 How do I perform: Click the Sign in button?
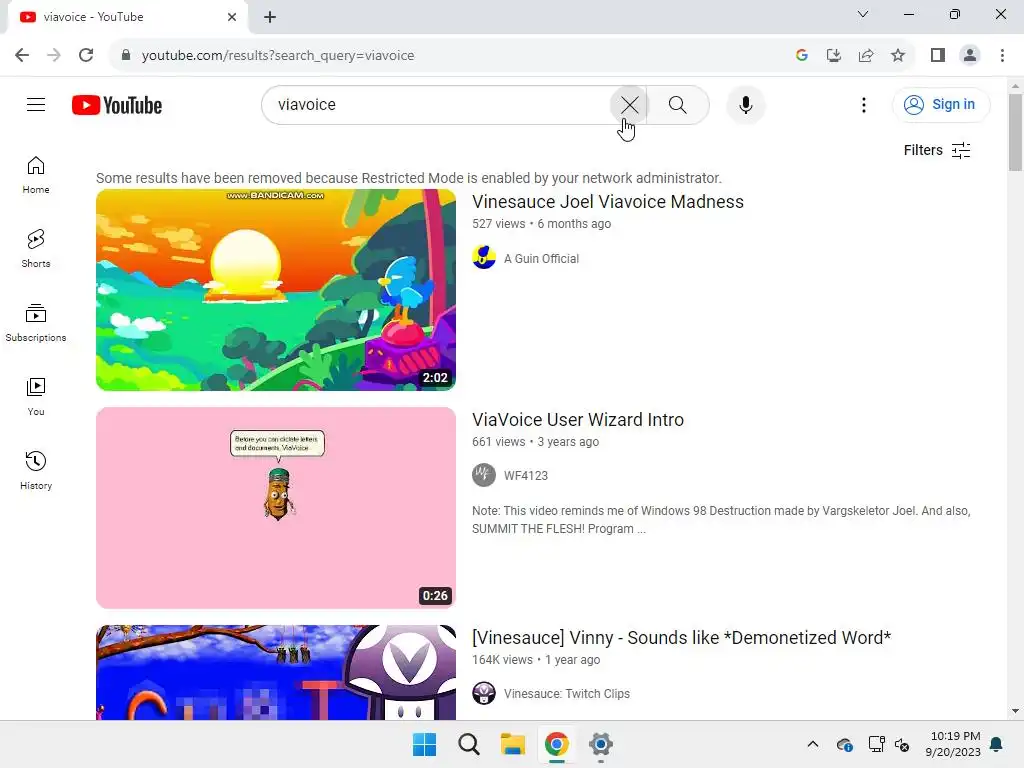coord(940,104)
